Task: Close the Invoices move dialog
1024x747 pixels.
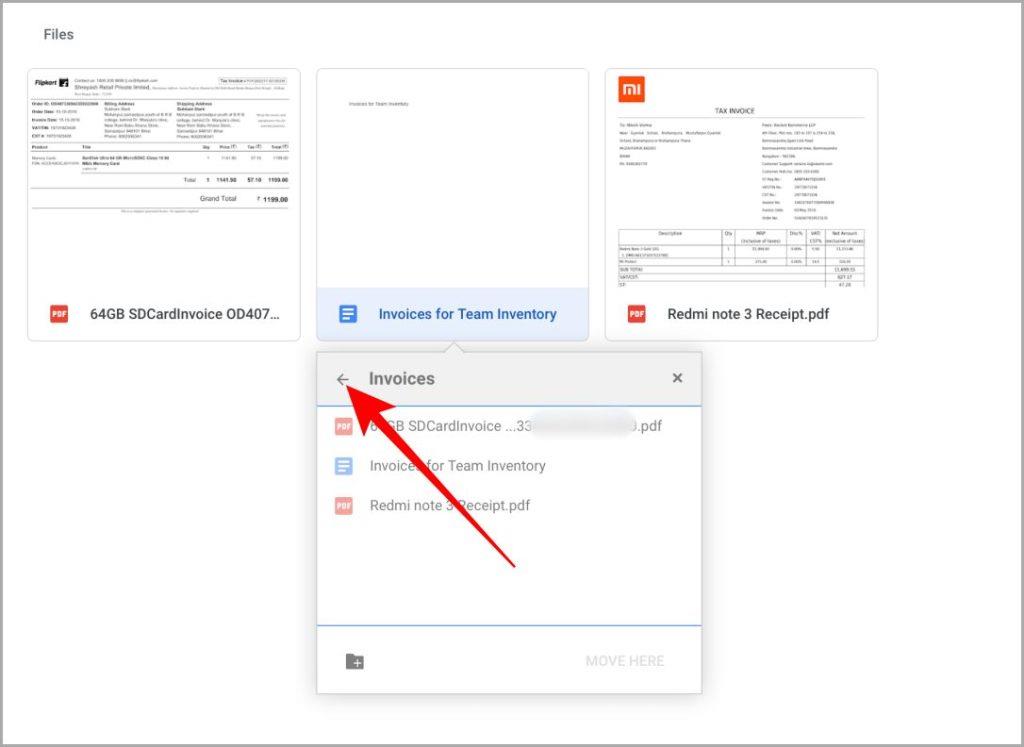Action: point(677,377)
